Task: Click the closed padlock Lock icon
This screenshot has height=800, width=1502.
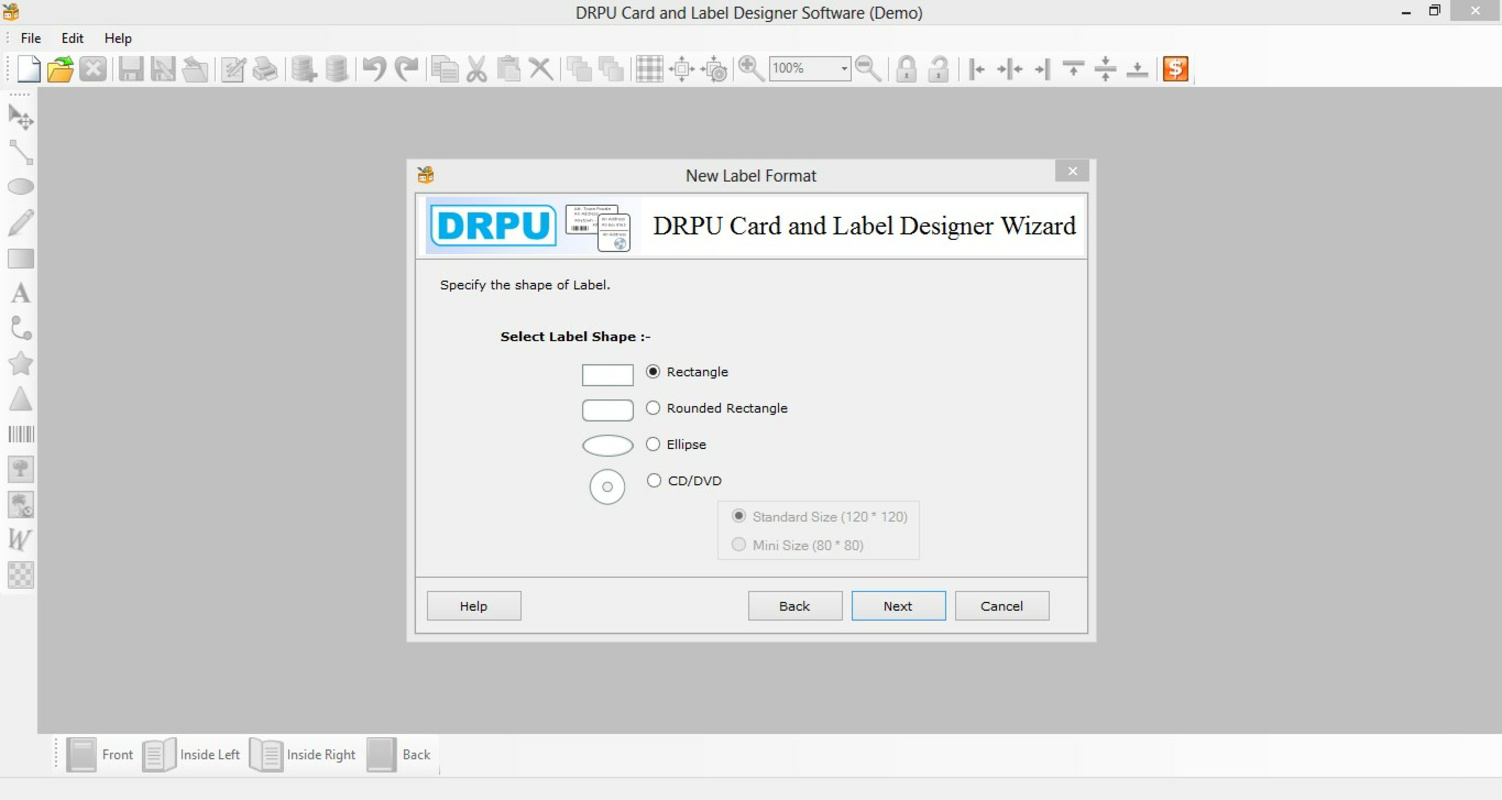Action: tap(906, 69)
